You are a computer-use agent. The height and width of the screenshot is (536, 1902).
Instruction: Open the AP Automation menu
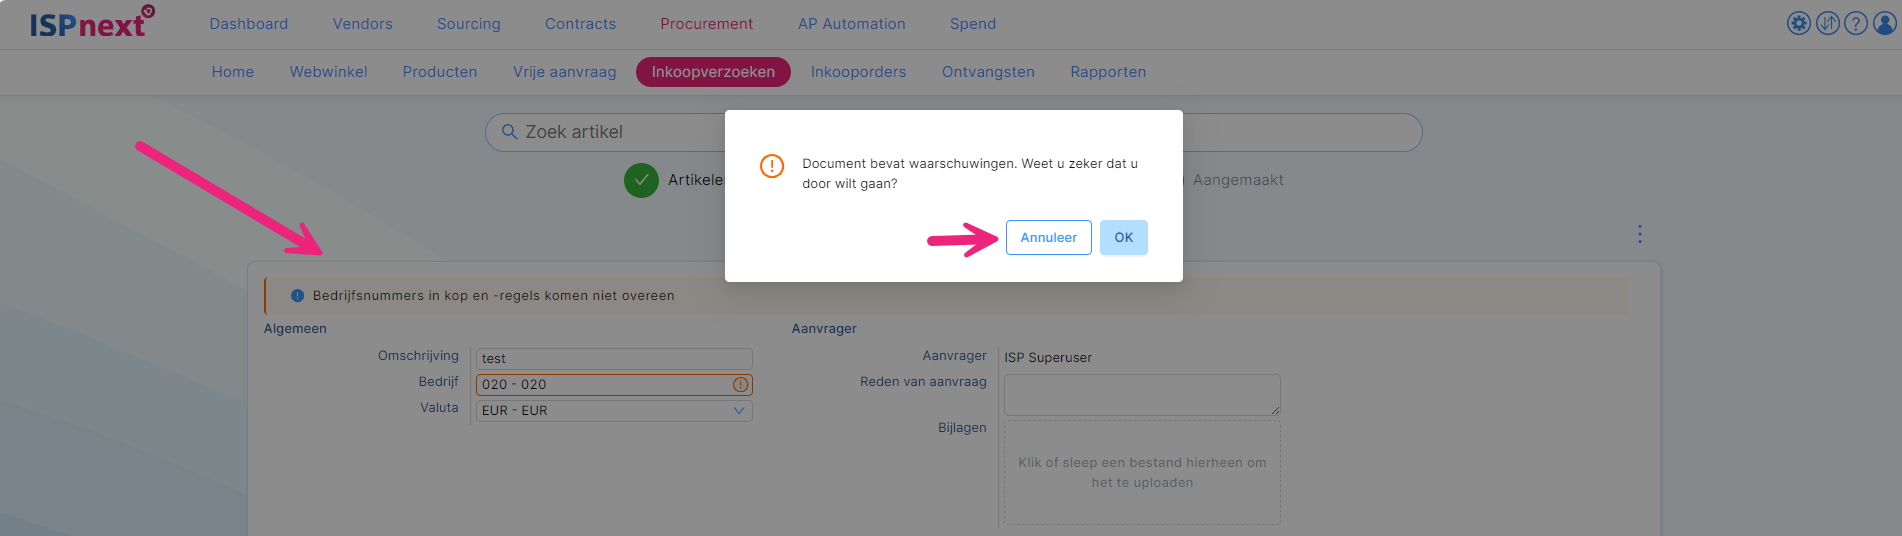point(851,24)
